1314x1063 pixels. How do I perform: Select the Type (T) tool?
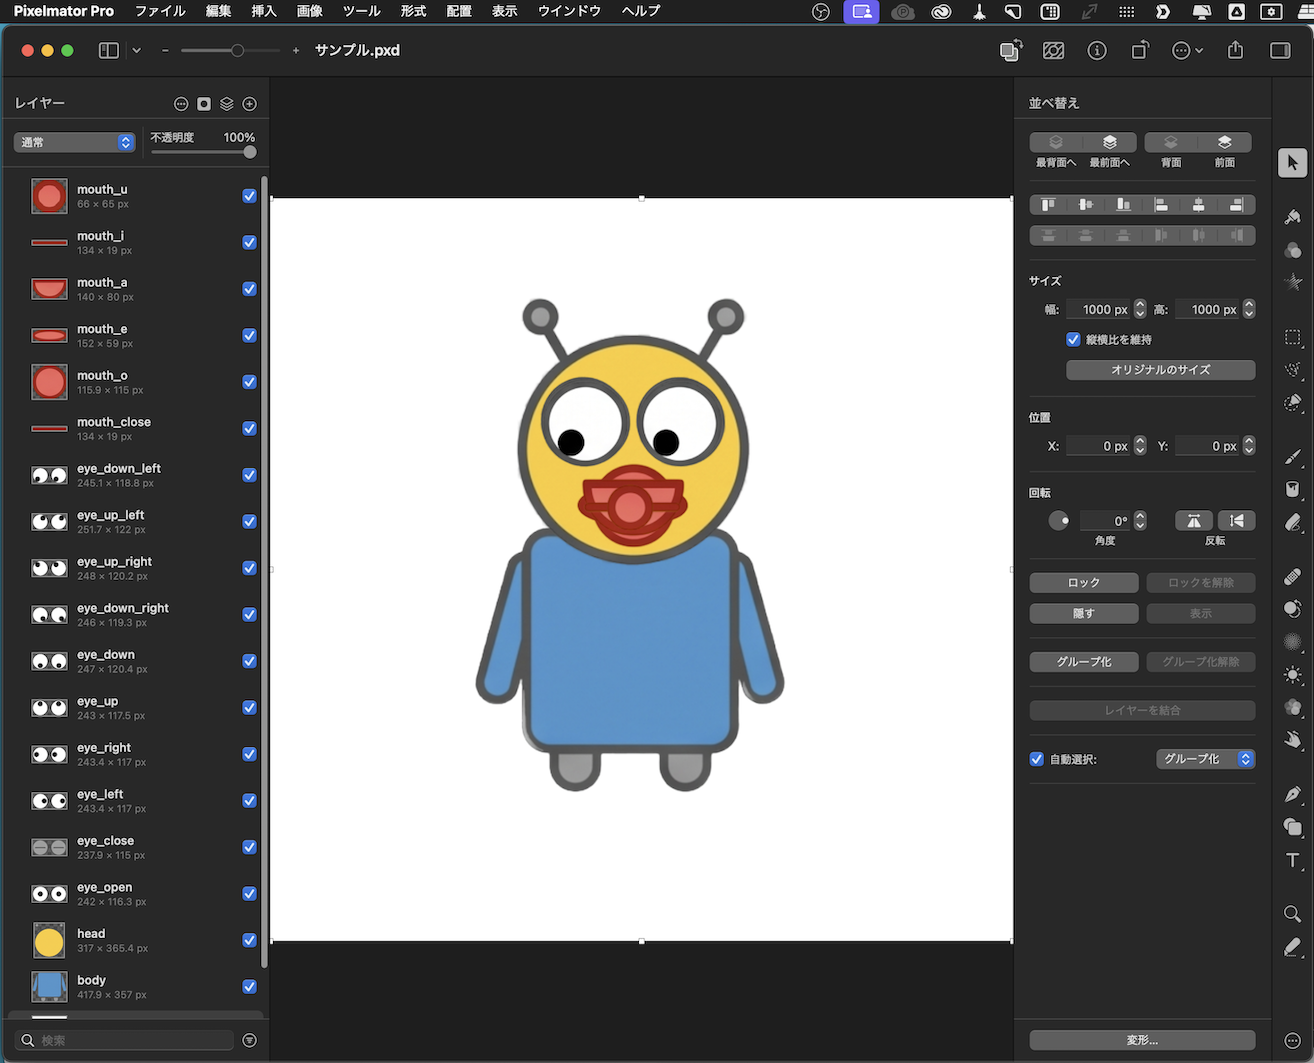point(1293,861)
